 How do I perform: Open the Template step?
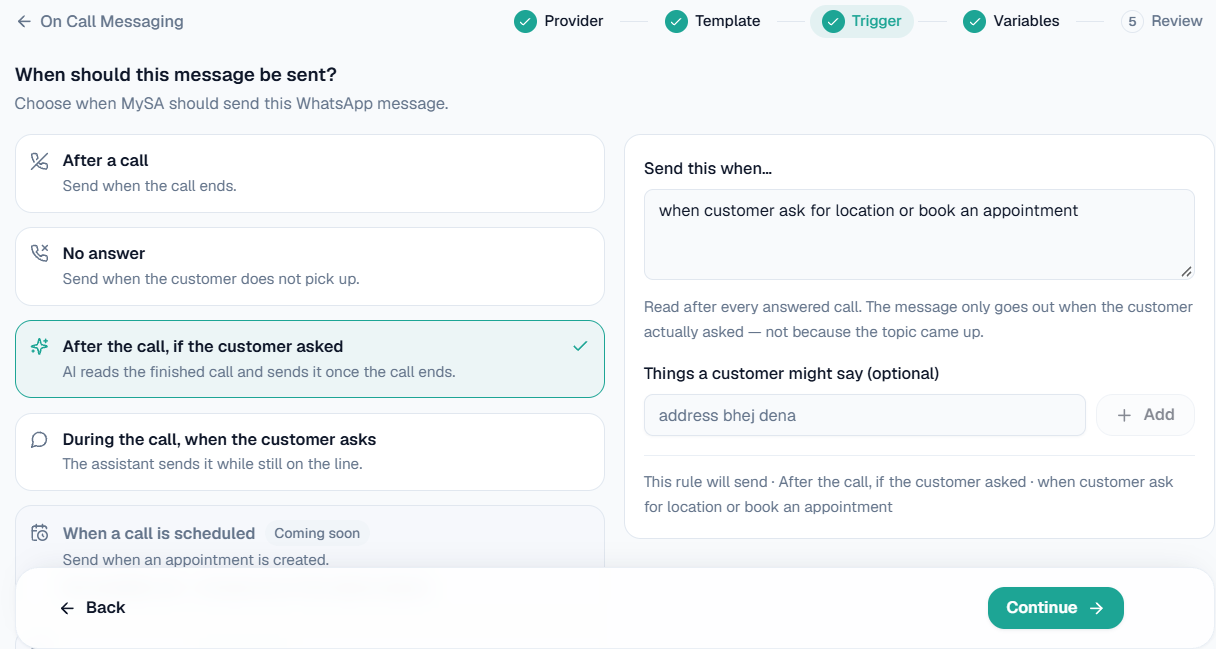click(713, 21)
